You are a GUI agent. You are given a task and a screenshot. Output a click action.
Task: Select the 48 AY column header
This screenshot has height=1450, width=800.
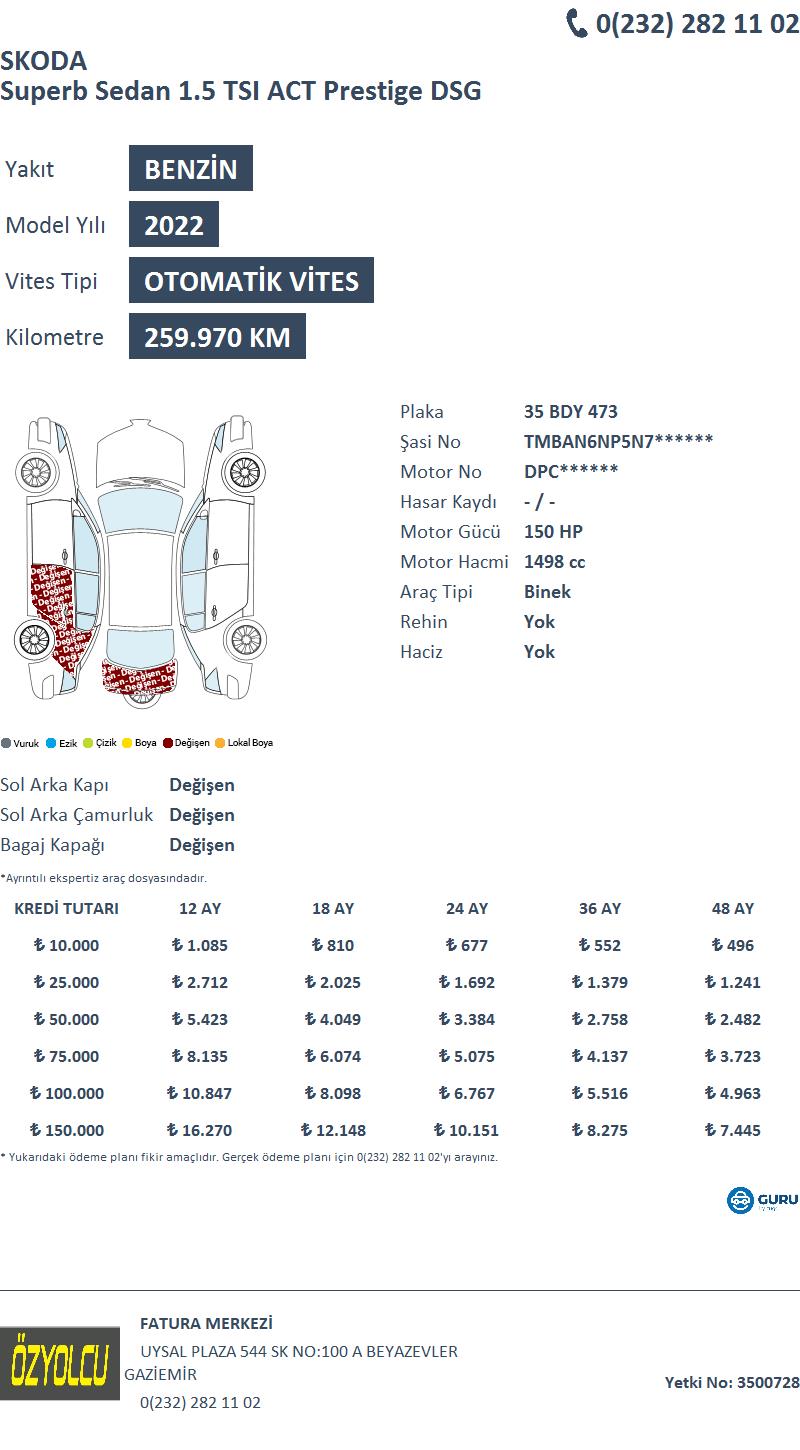[733, 908]
